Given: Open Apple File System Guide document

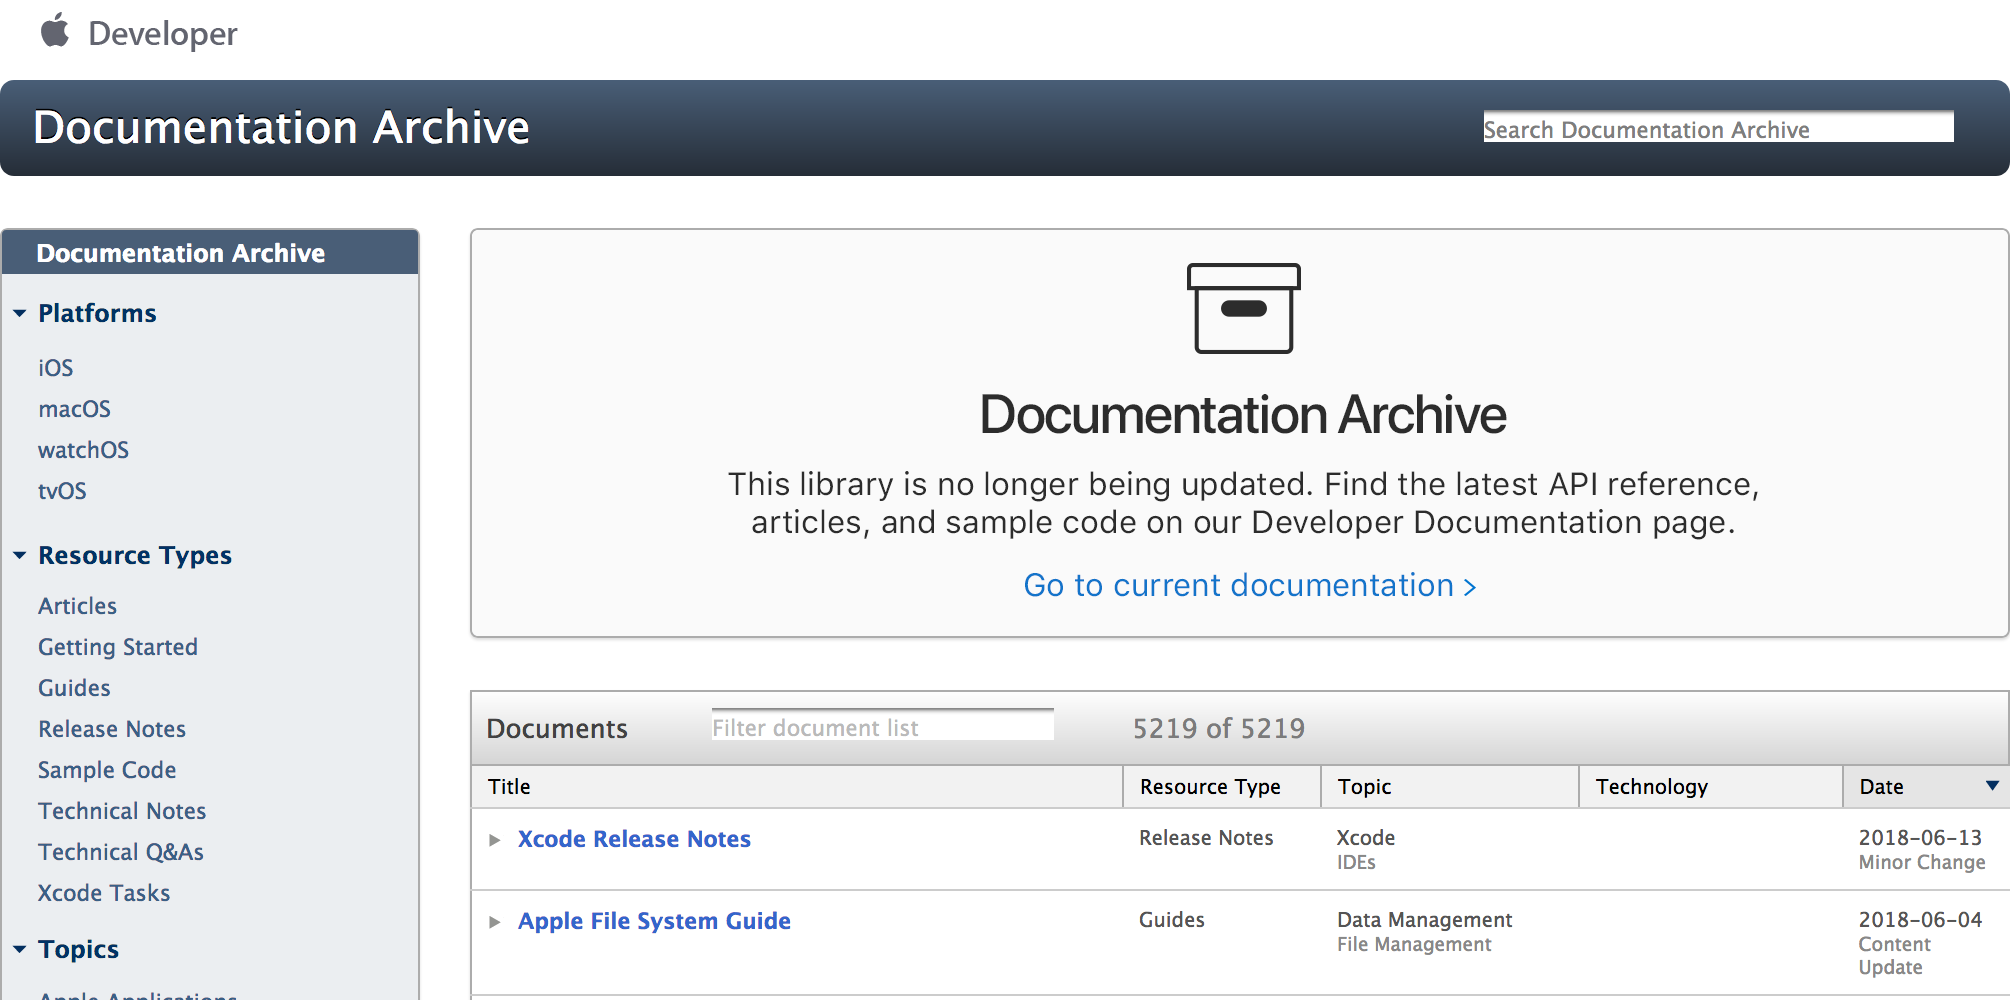Looking at the screenshot, I should click(654, 921).
